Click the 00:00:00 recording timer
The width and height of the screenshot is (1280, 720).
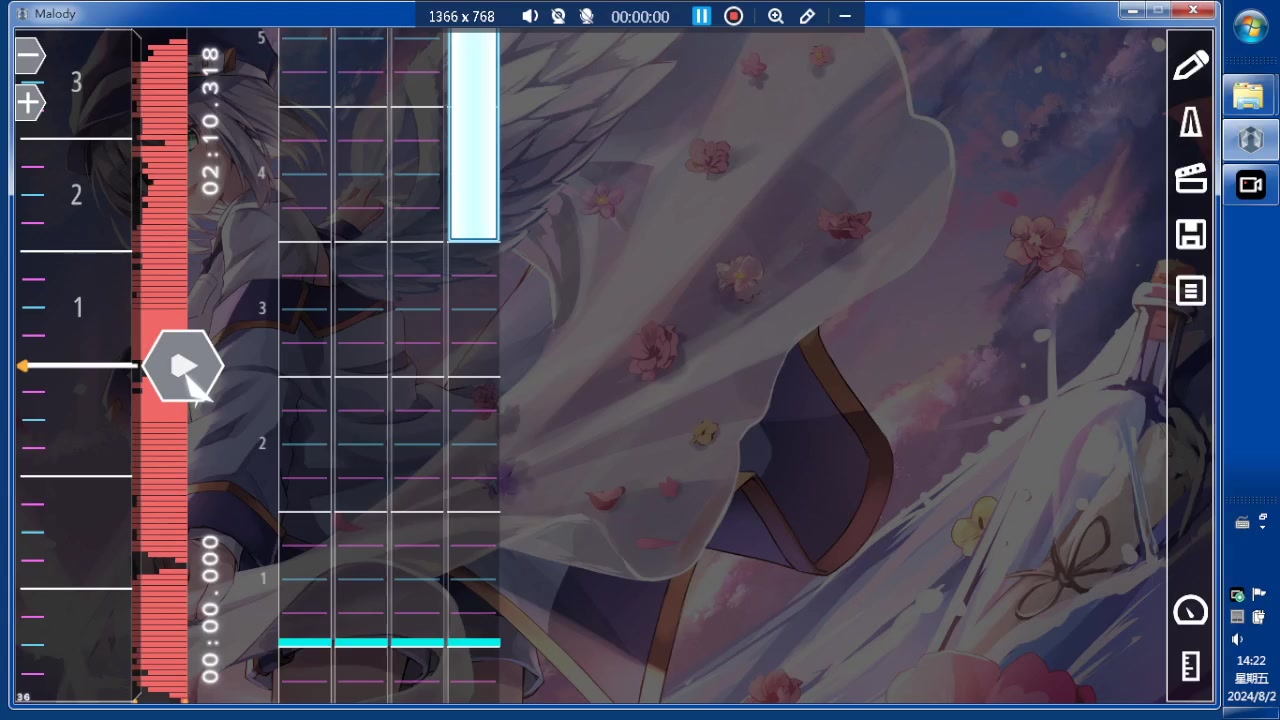[x=640, y=16]
